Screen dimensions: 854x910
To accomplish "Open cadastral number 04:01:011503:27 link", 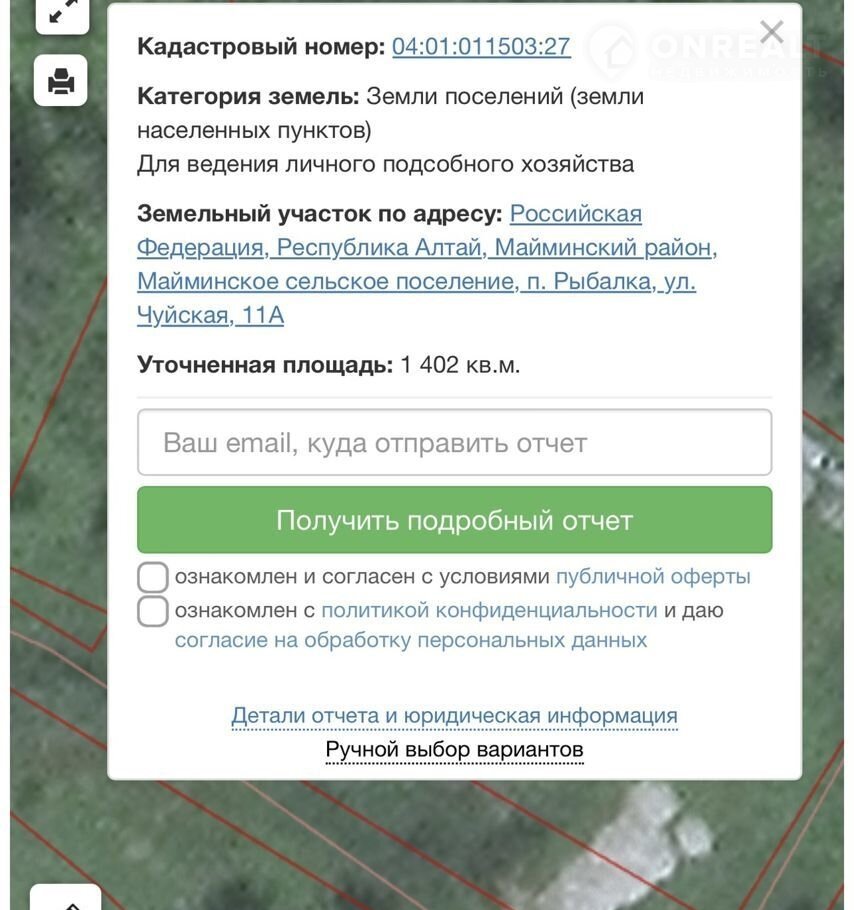I will [481, 47].
